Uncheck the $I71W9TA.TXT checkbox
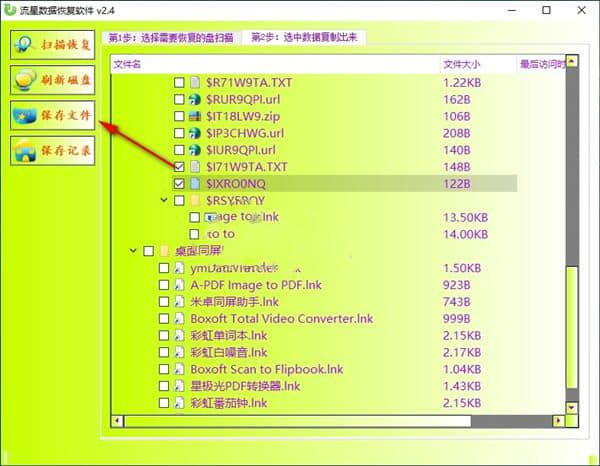The height and width of the screenshot is (466, 600). [x=179, y=167]
